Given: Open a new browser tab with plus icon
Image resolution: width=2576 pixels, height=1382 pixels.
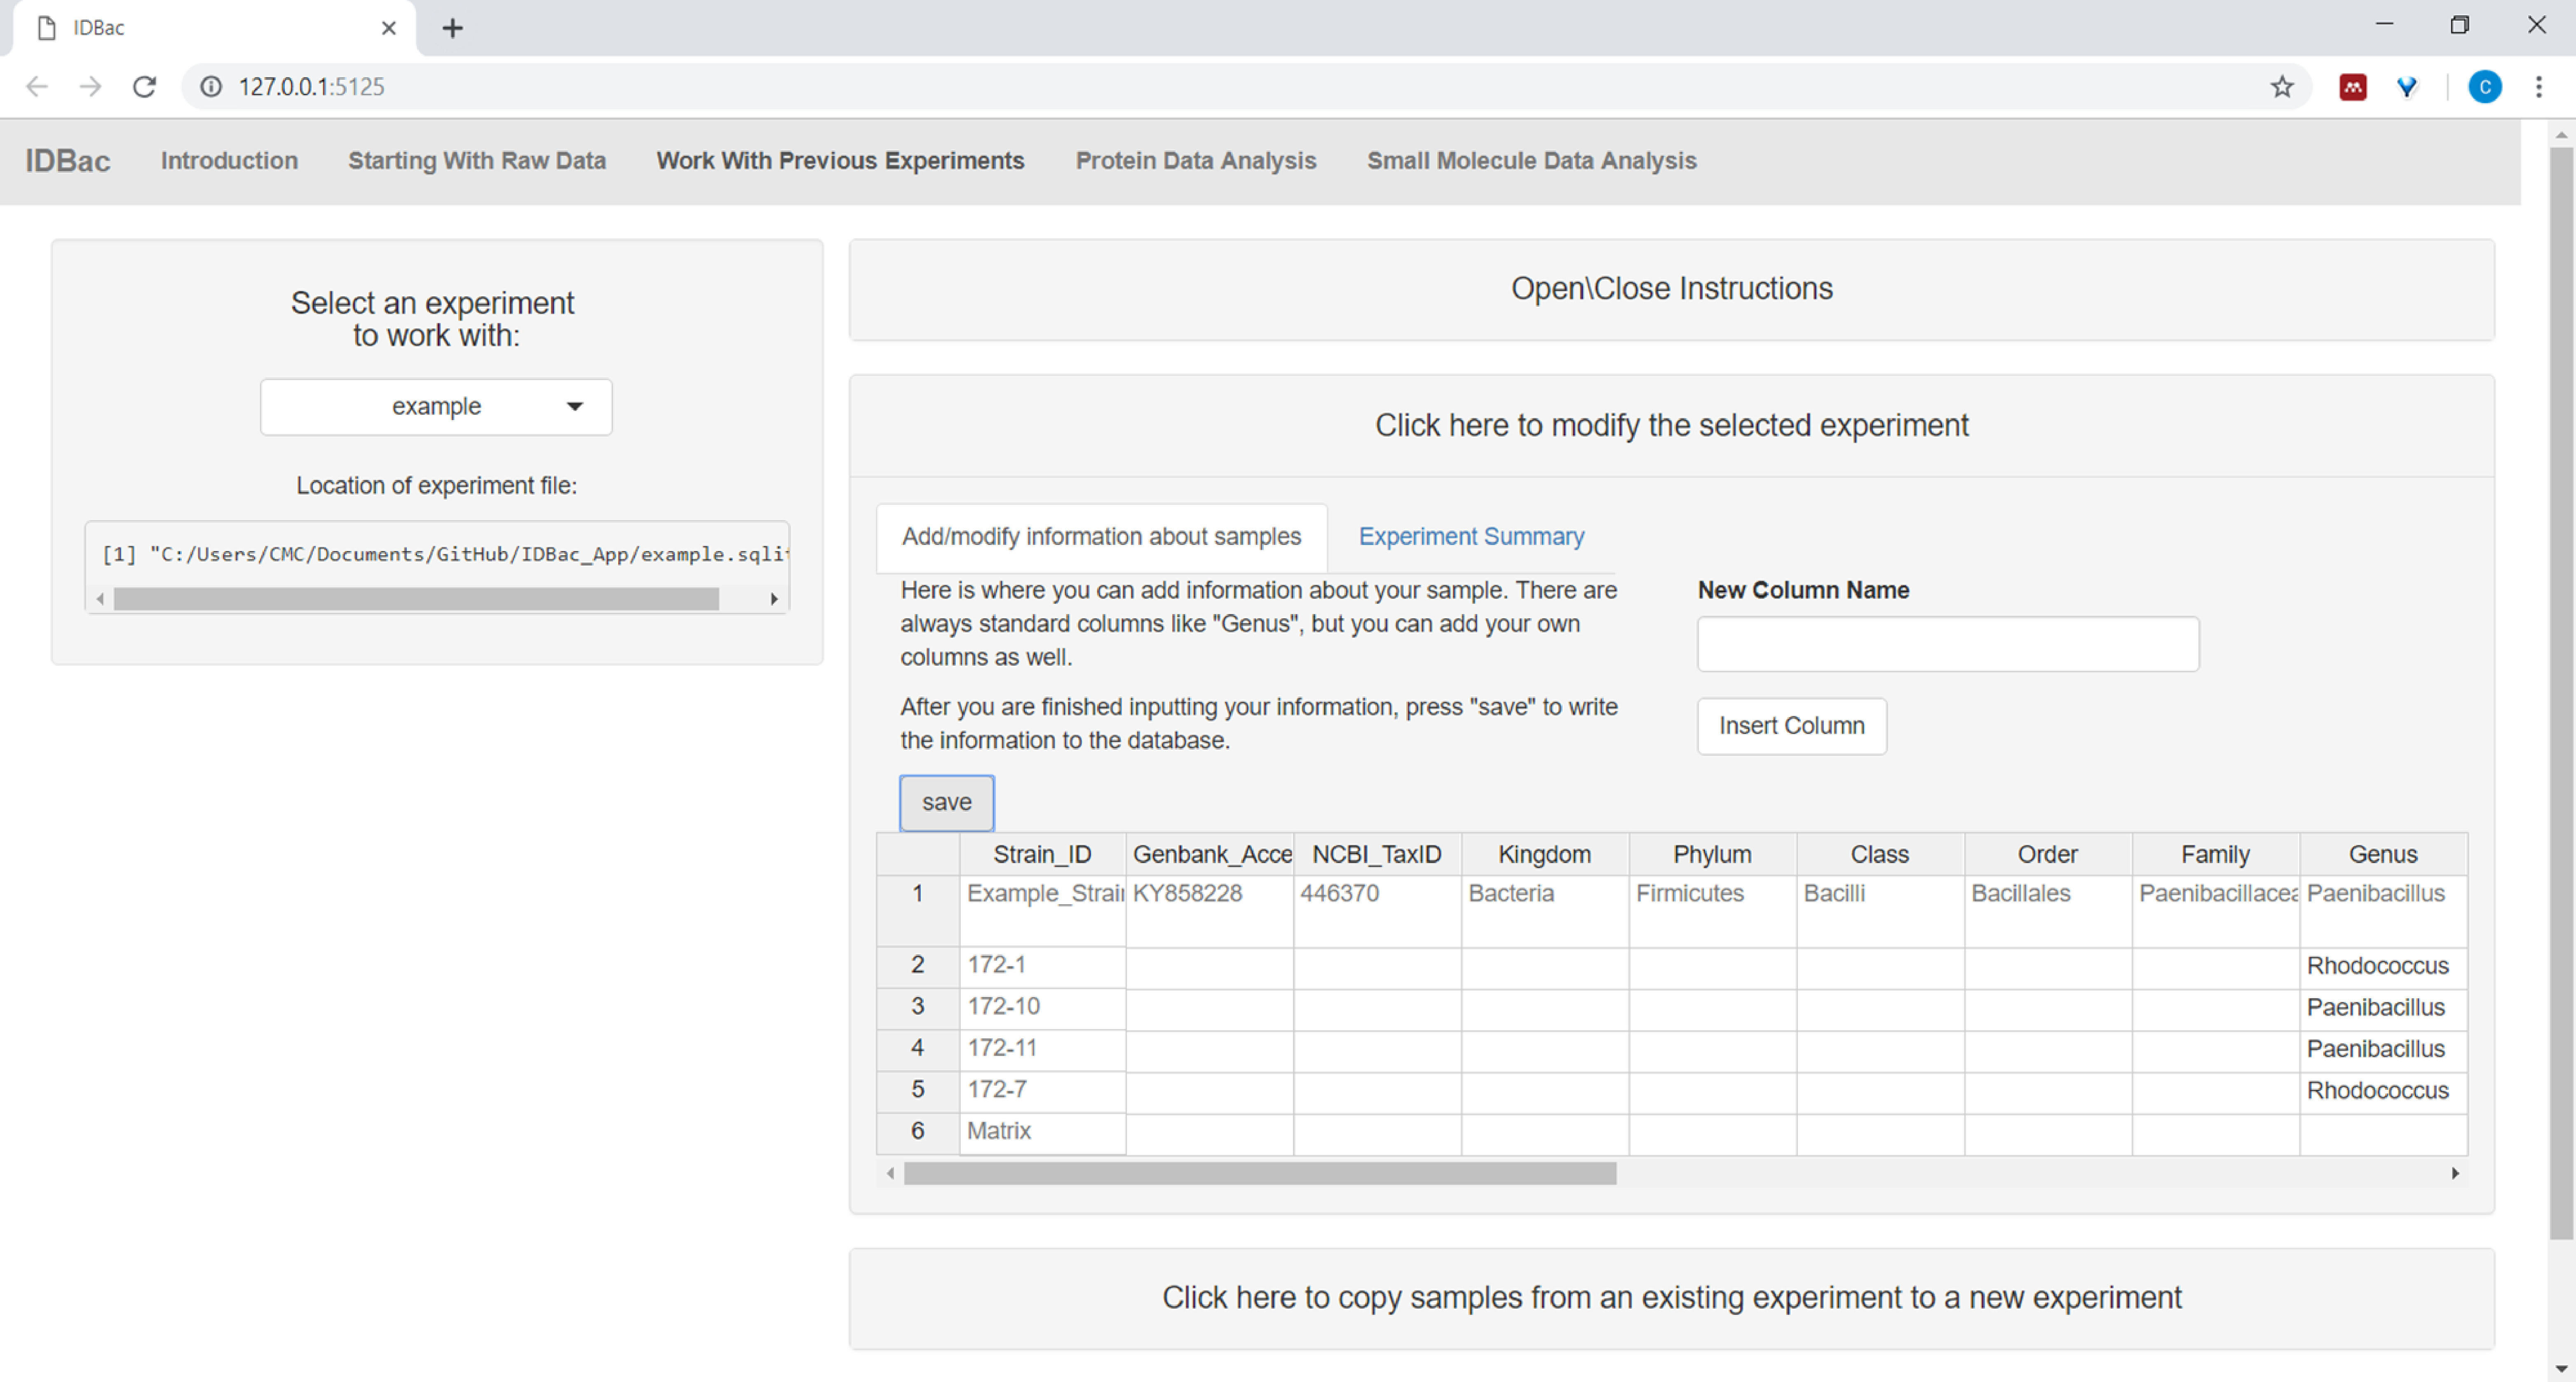Looking at the screenshot, I should coord(452,28).
